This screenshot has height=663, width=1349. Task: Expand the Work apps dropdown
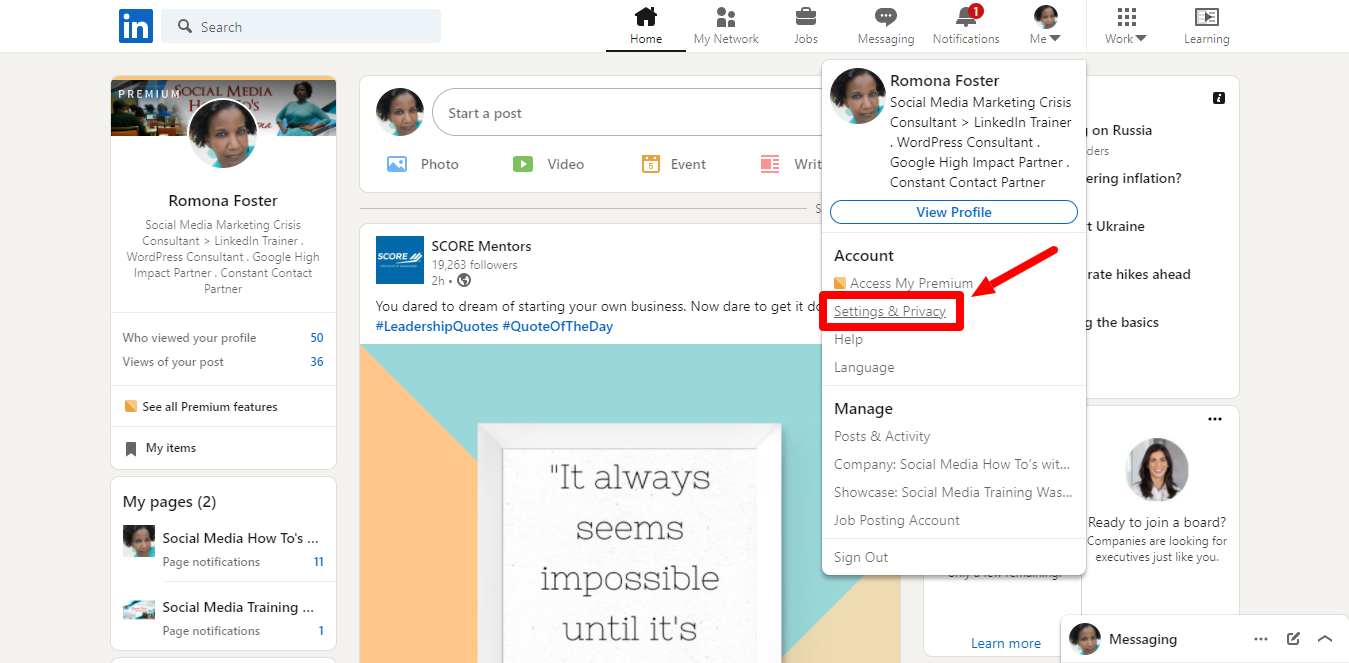1126,39
